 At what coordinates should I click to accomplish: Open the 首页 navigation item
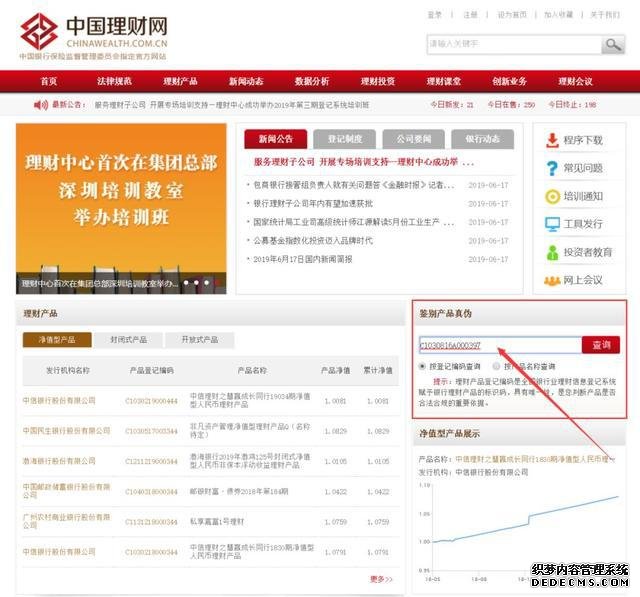pyautogui.click(x=49, y=81)
